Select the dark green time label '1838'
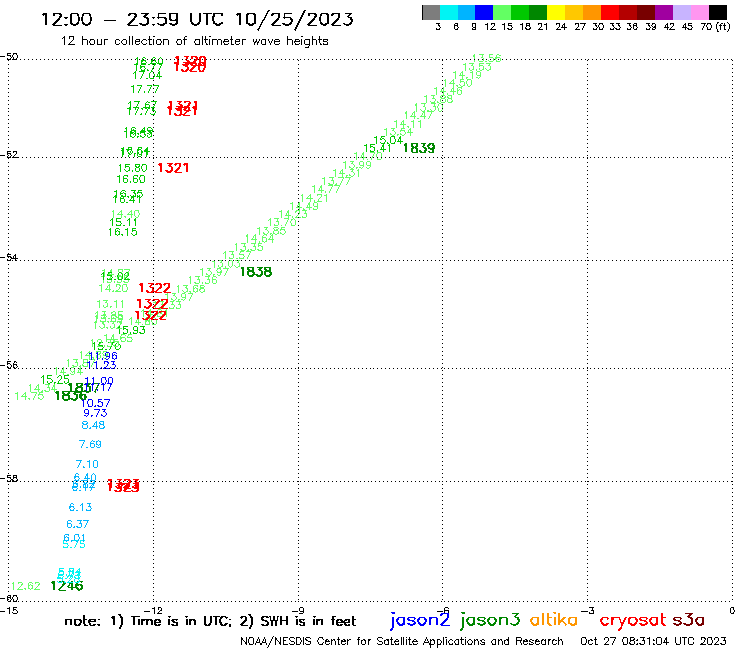 256,272
